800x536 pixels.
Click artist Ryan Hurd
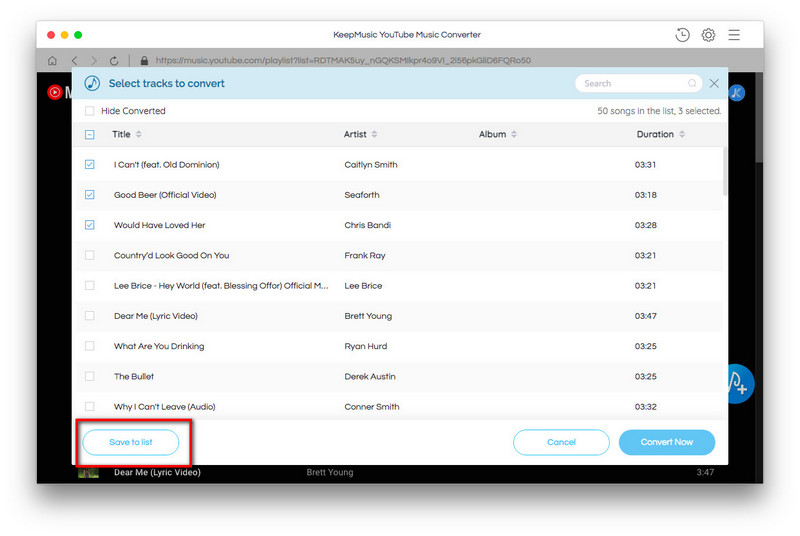tap(365, 346)
